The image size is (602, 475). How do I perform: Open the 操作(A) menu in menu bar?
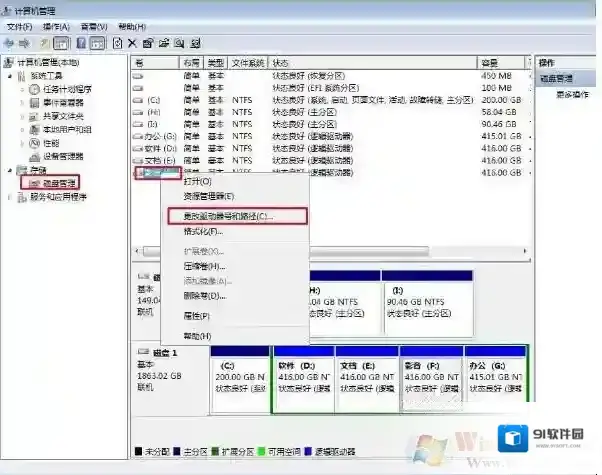tap(56, 26)
